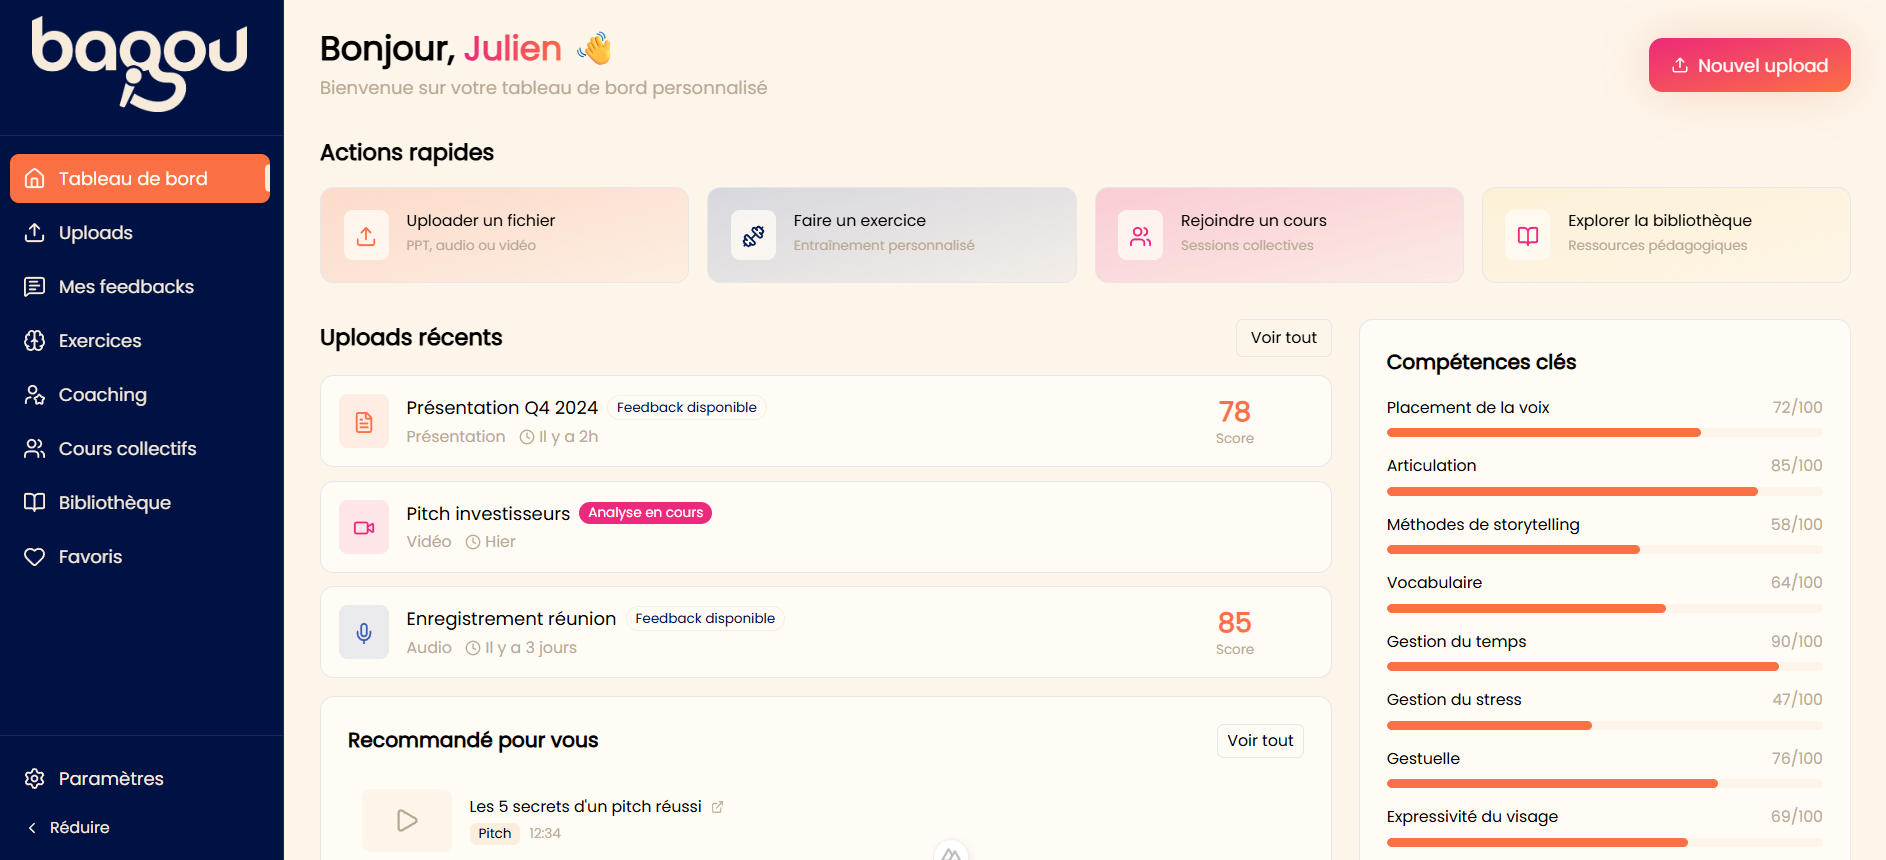Click the microphone icon for Enregistrement réunion
Viewport: 1886px width, 860px height.
[x=364, y=633]
